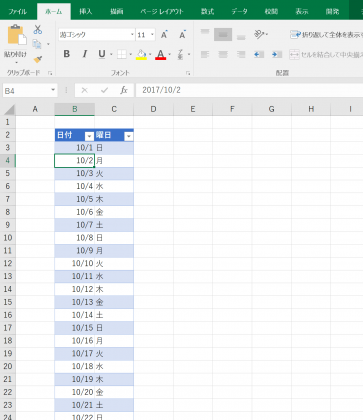The height and width of the screenshot is (420, 363).
Task: Expand the font size dropdown showing 11
Action: tap(152, 35)
